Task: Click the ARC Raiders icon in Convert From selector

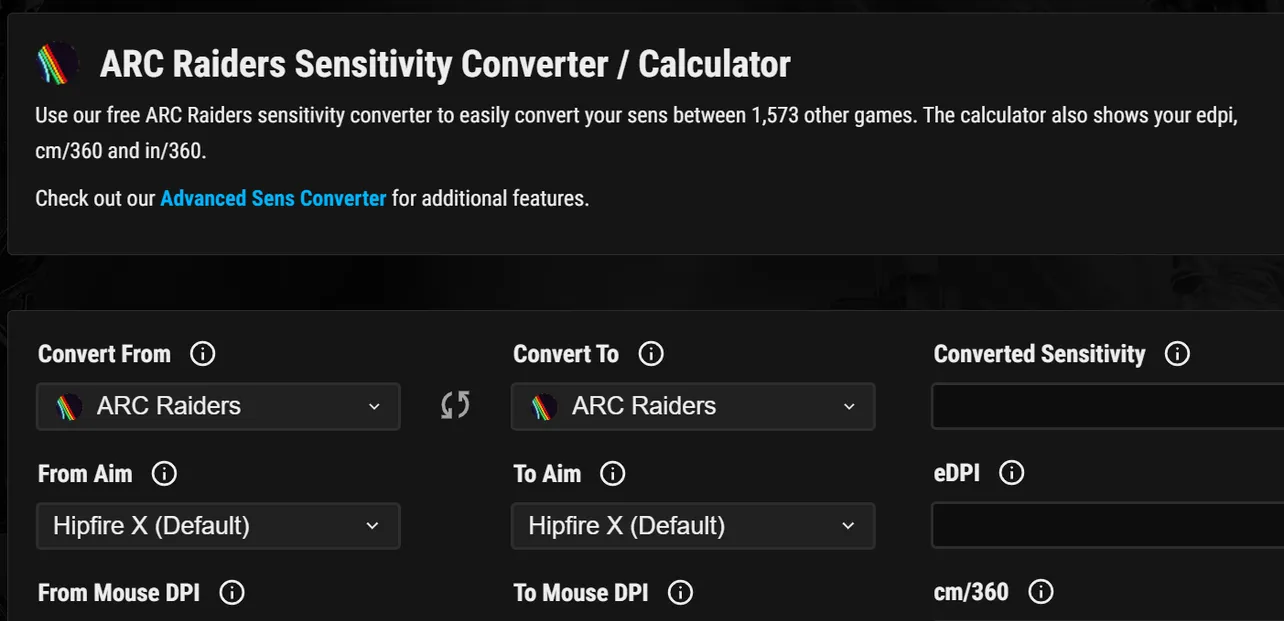Action: coord(67,406)
